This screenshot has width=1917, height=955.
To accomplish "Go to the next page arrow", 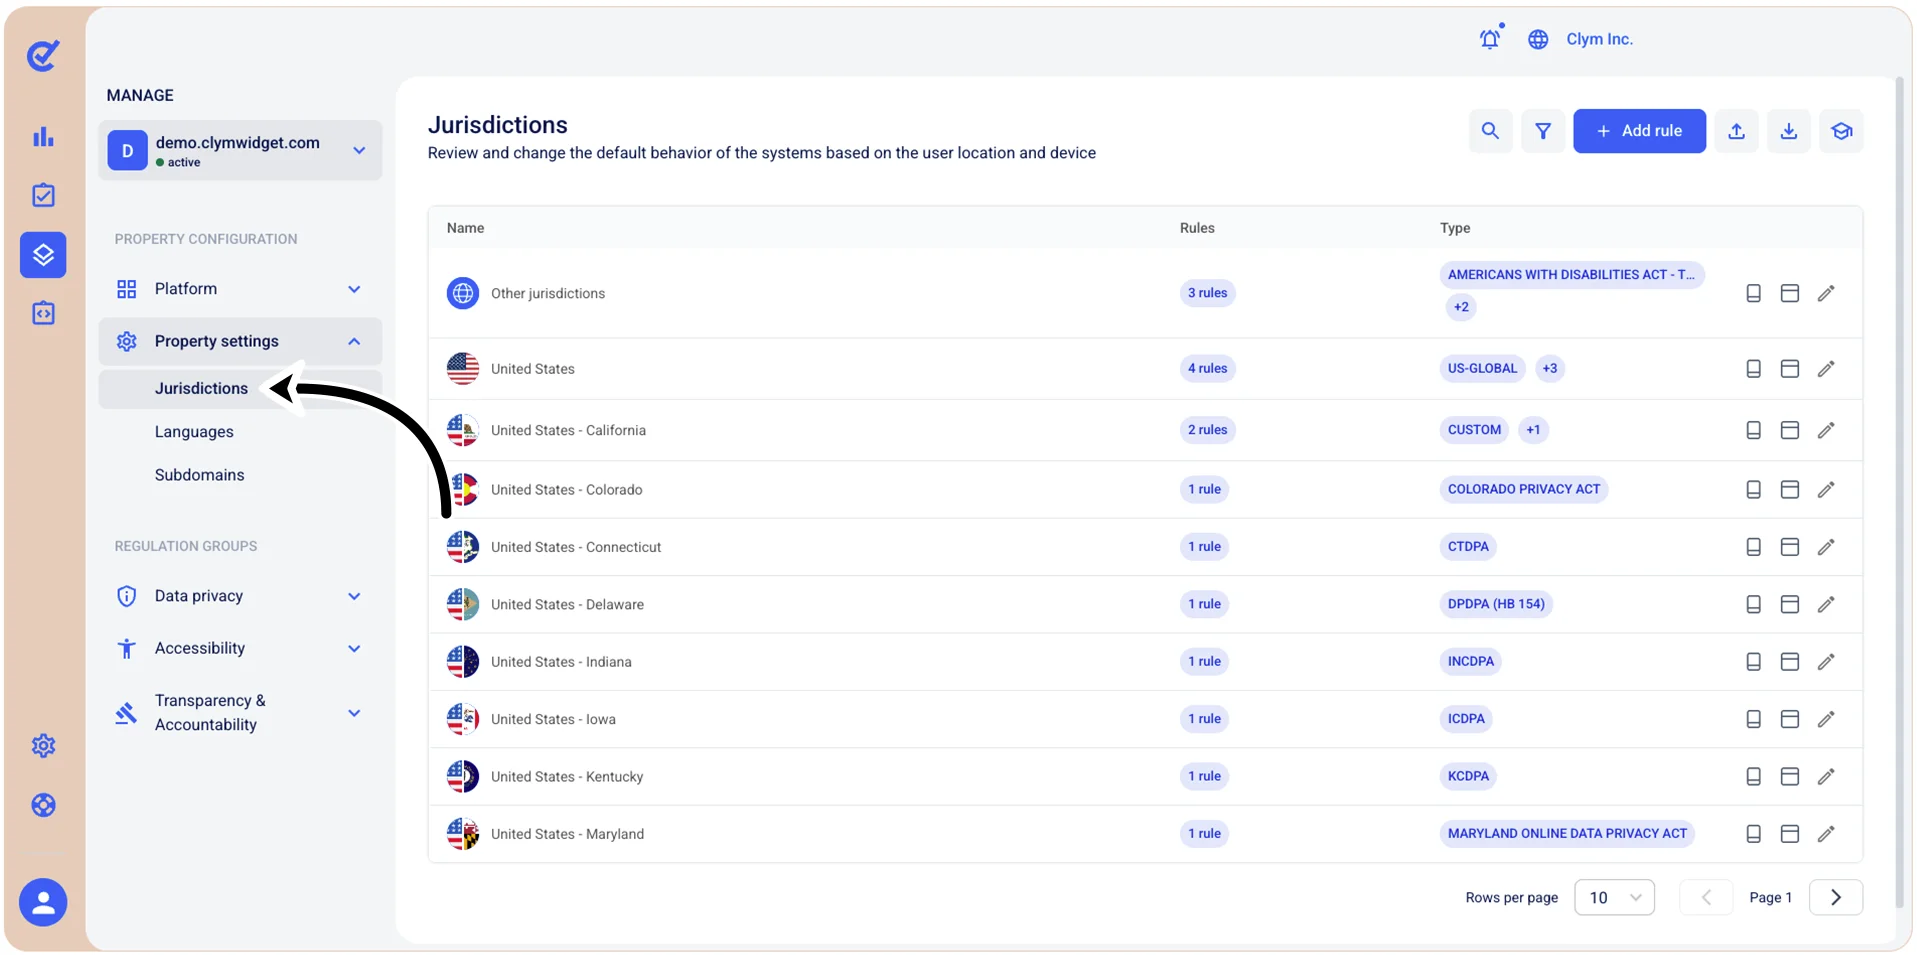I will pyautogui.click(x=1836, y=897).
